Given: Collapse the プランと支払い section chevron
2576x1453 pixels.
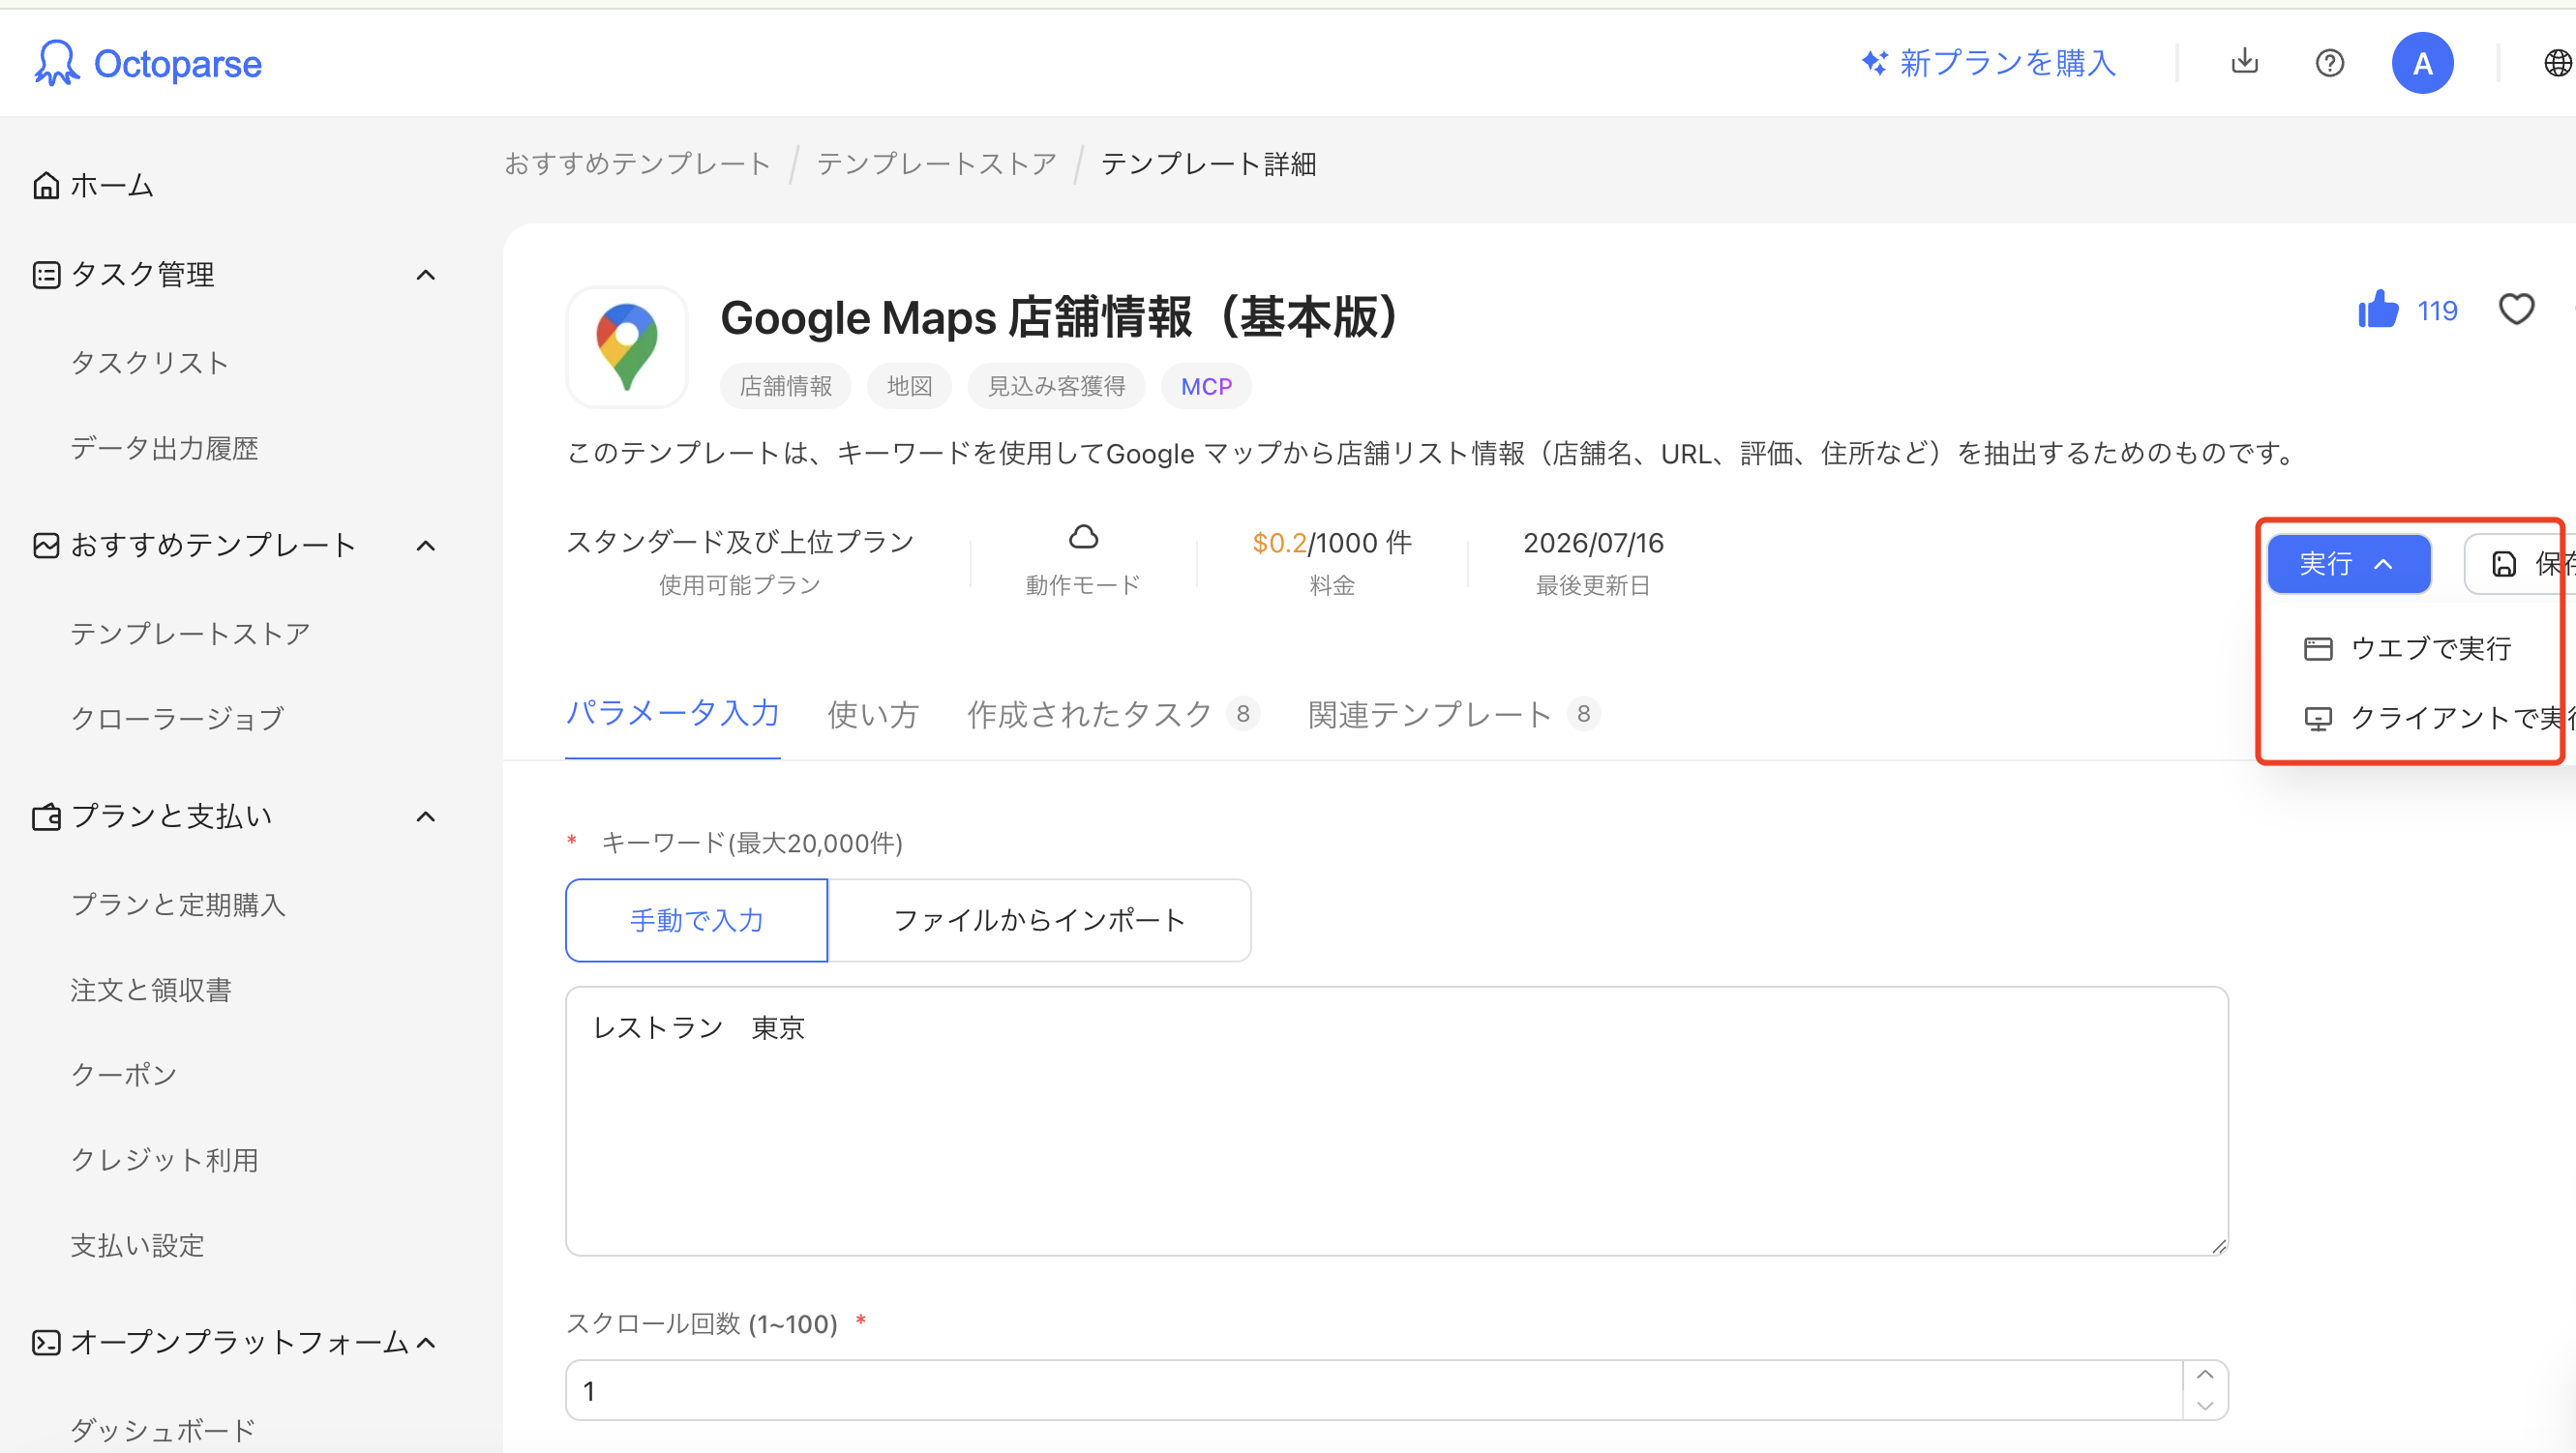Looking at the screenshot, I should pyautogui.click(x=426, y=817).
